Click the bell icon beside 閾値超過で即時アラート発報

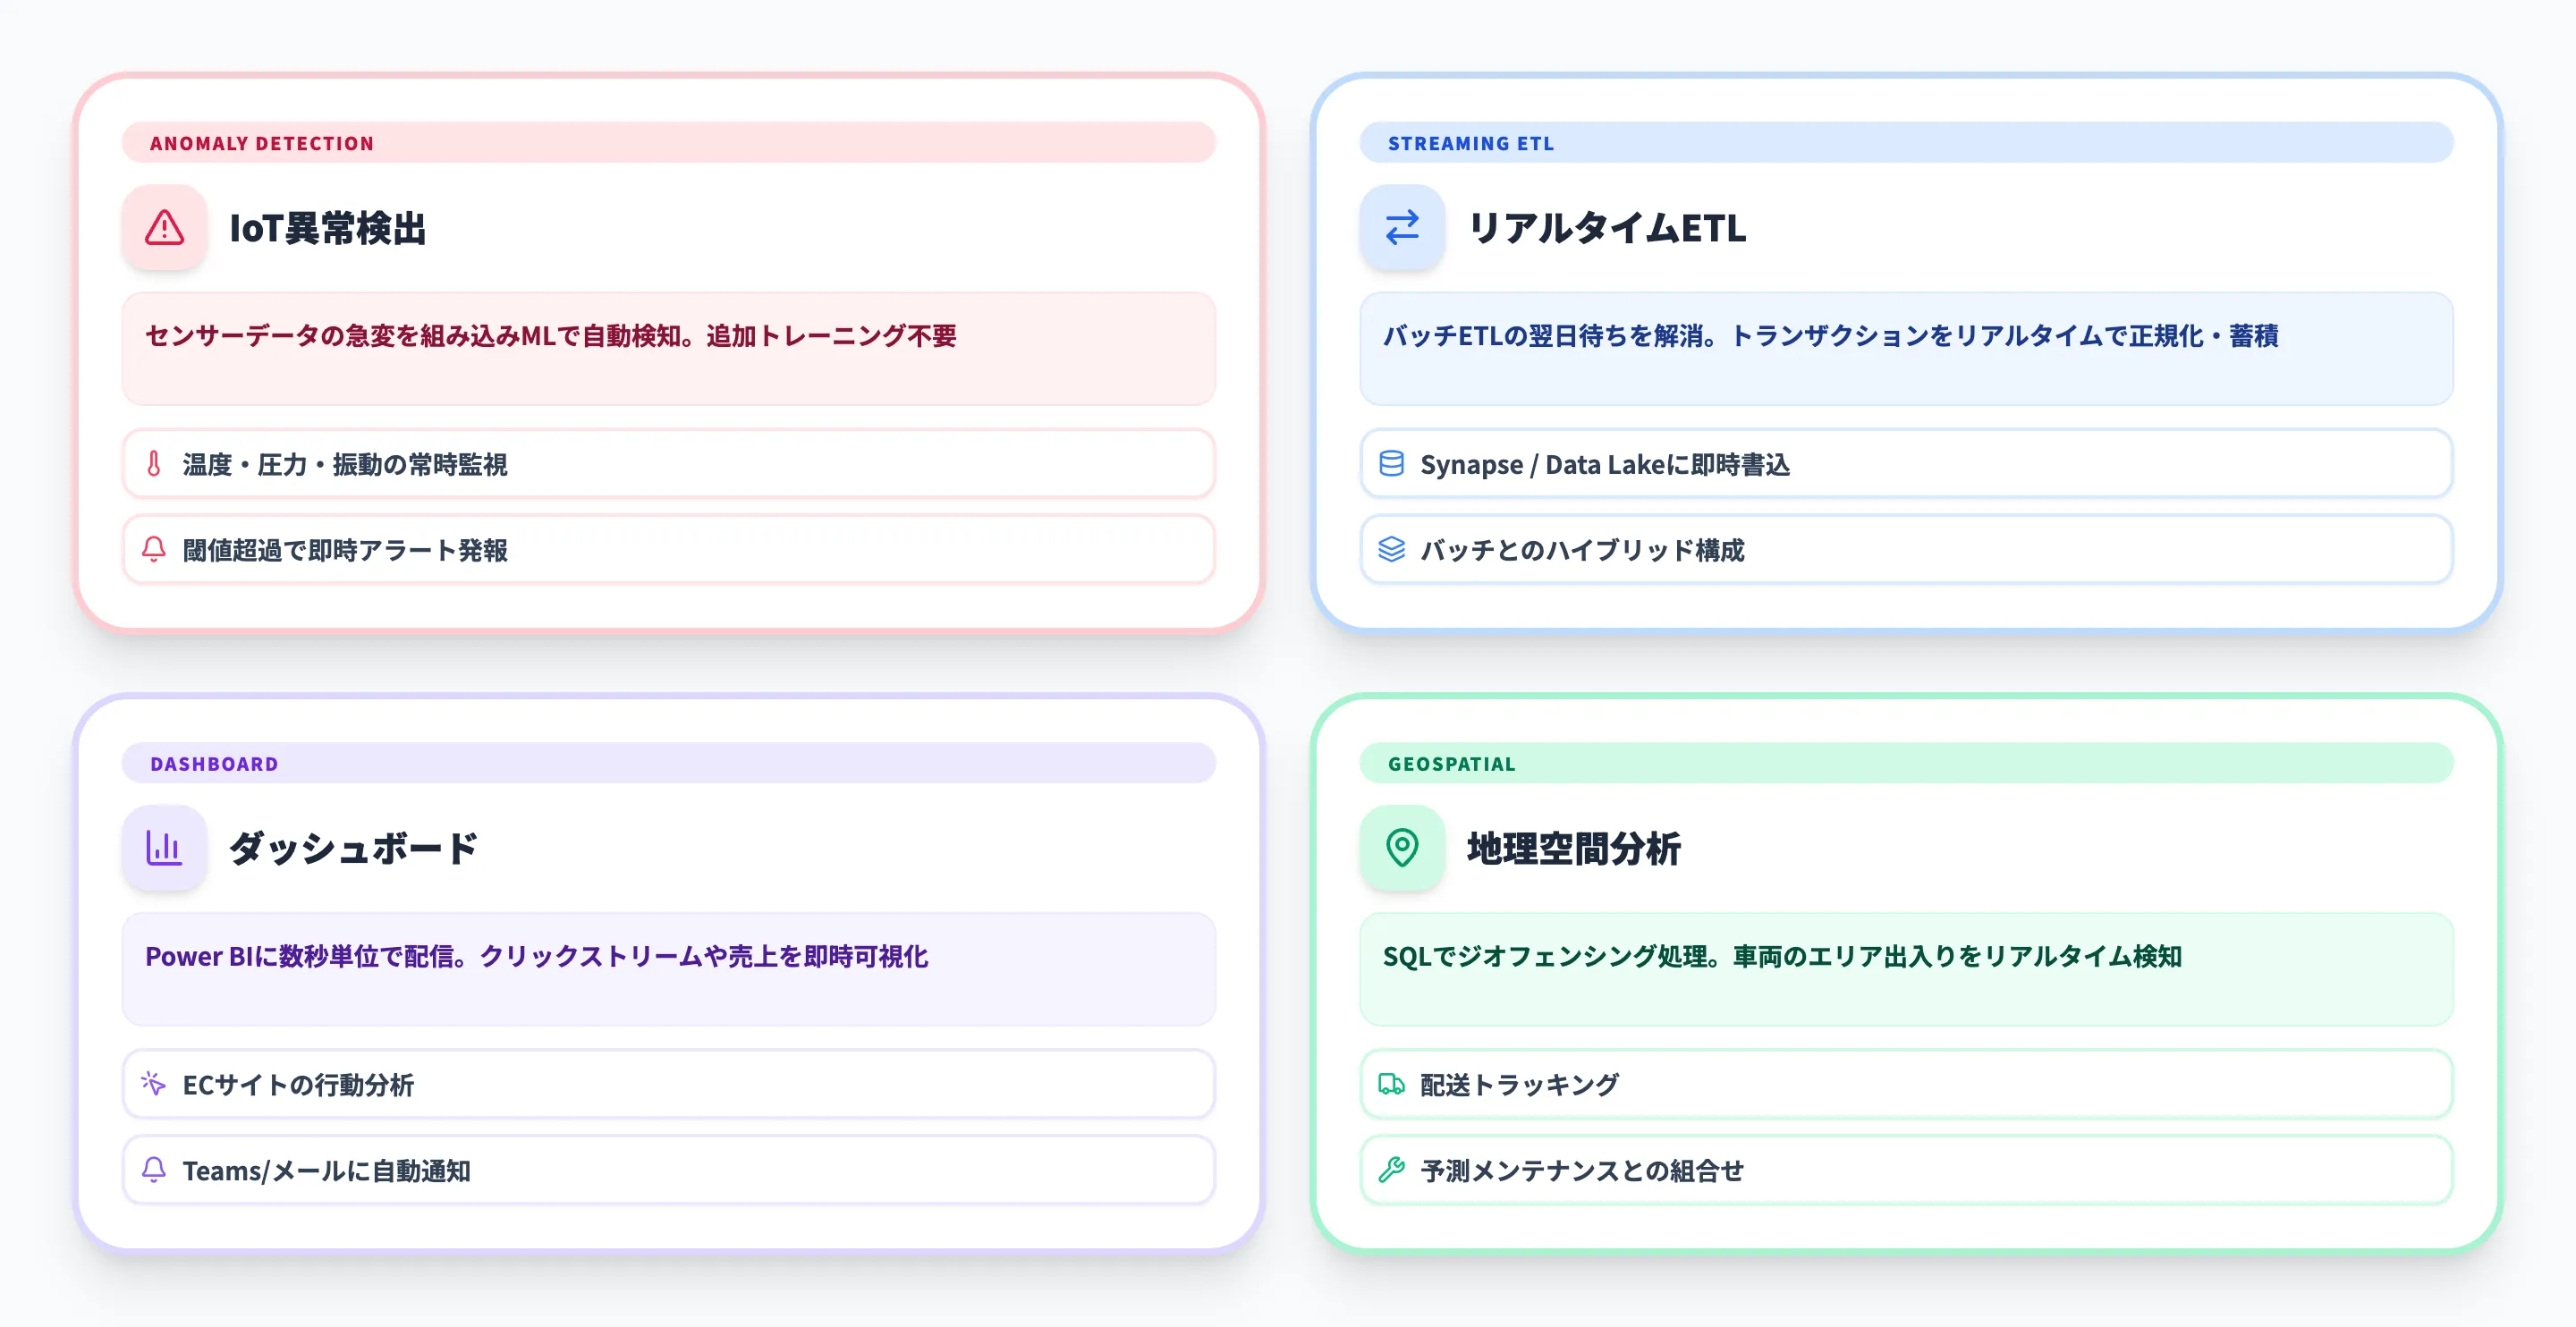click(153, 550)
